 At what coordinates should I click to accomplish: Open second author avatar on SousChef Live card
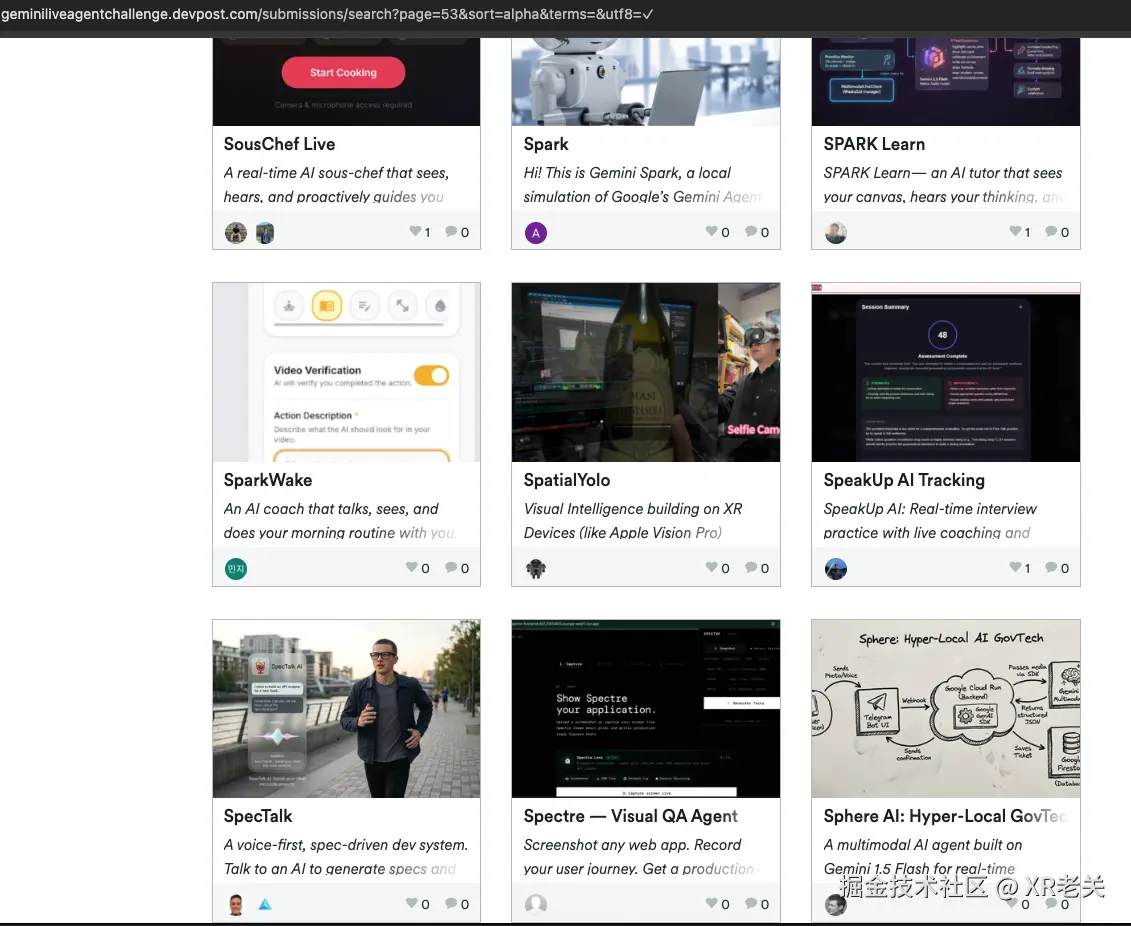tap(265, 232)
